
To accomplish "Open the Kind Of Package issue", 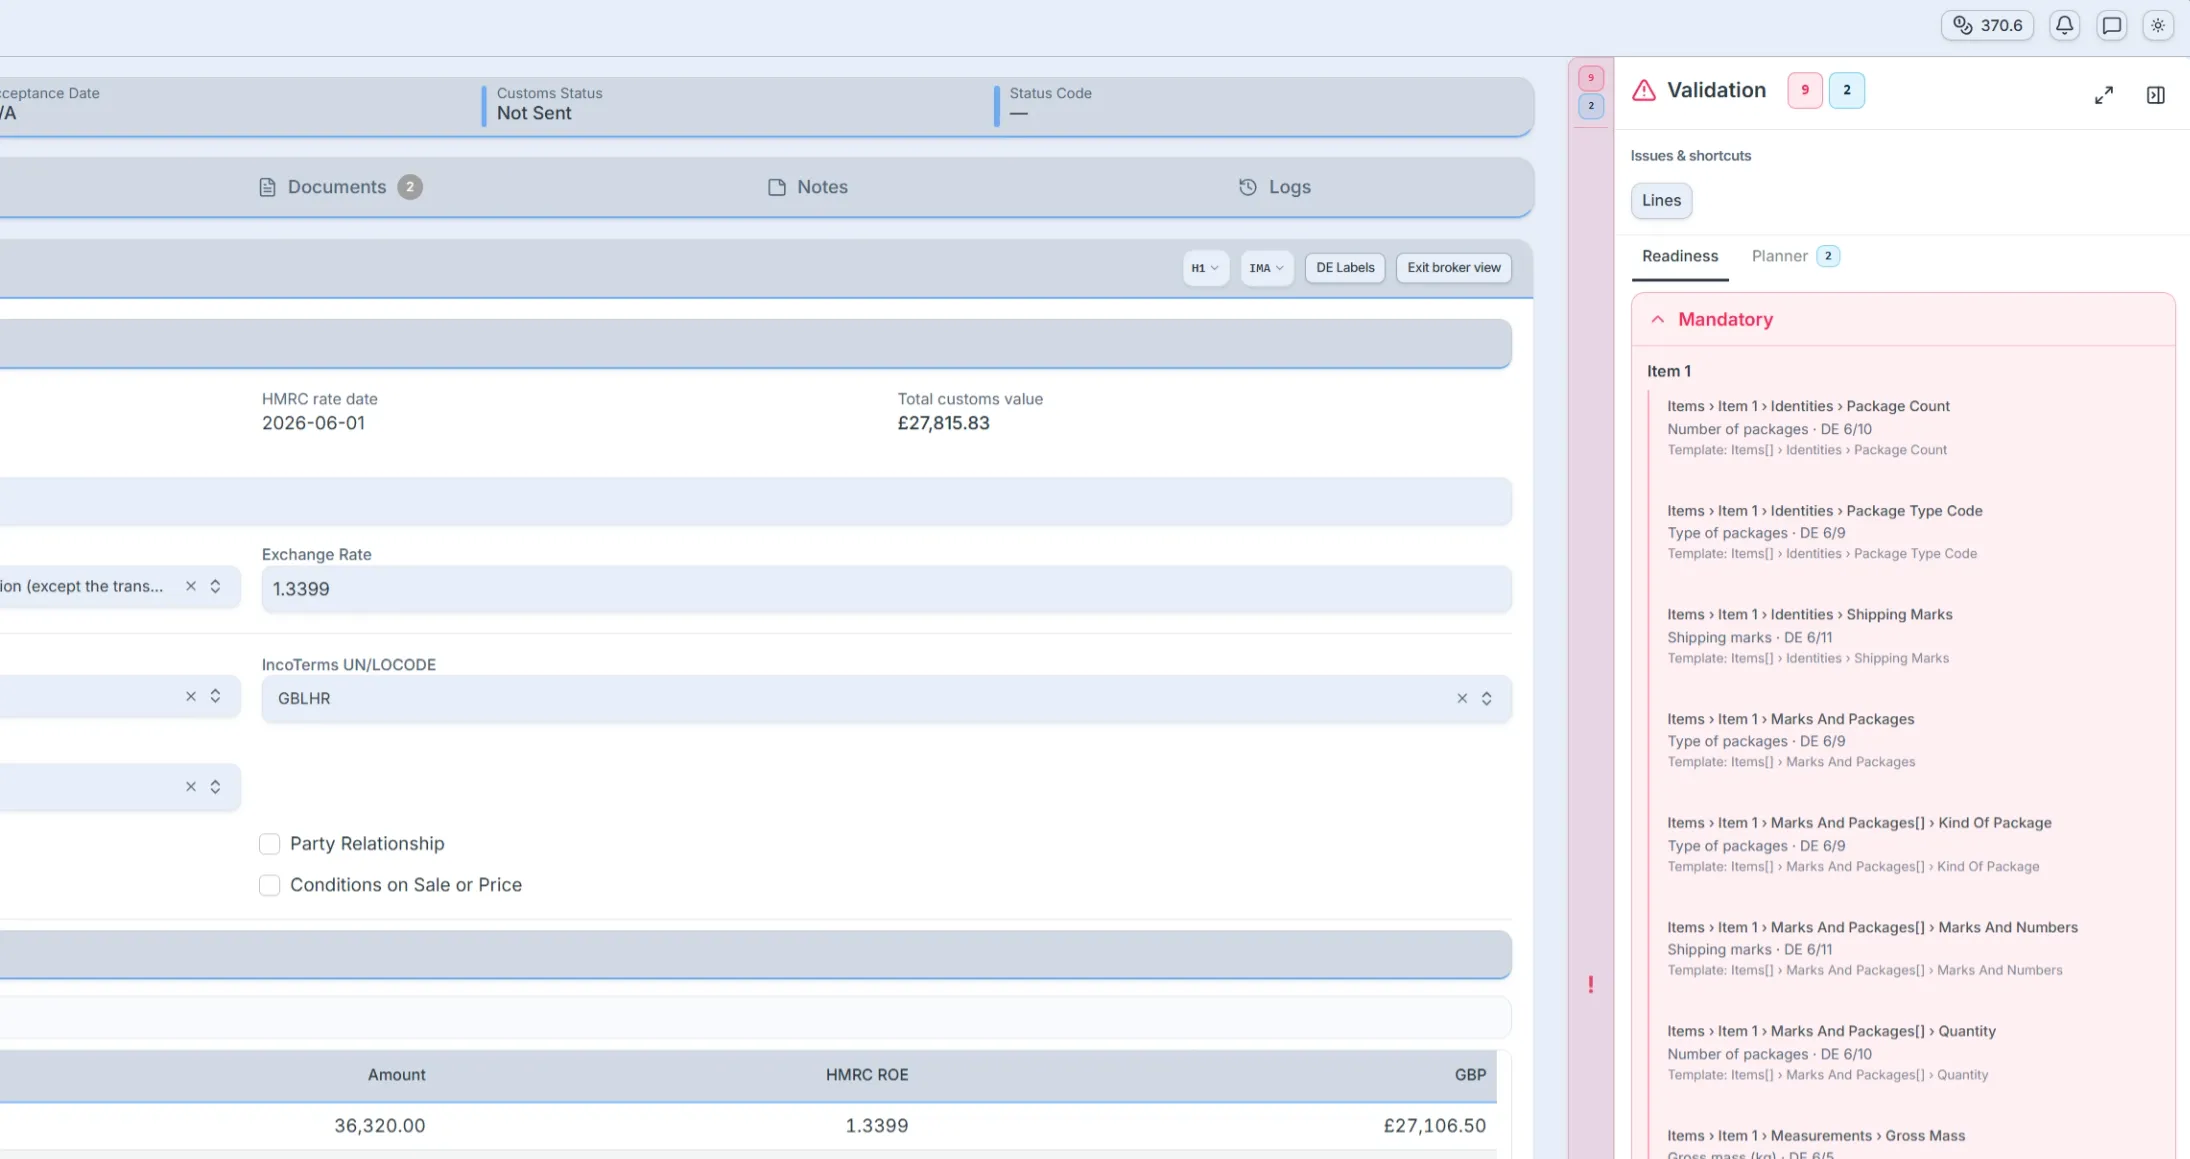I will pos(1859,844).
